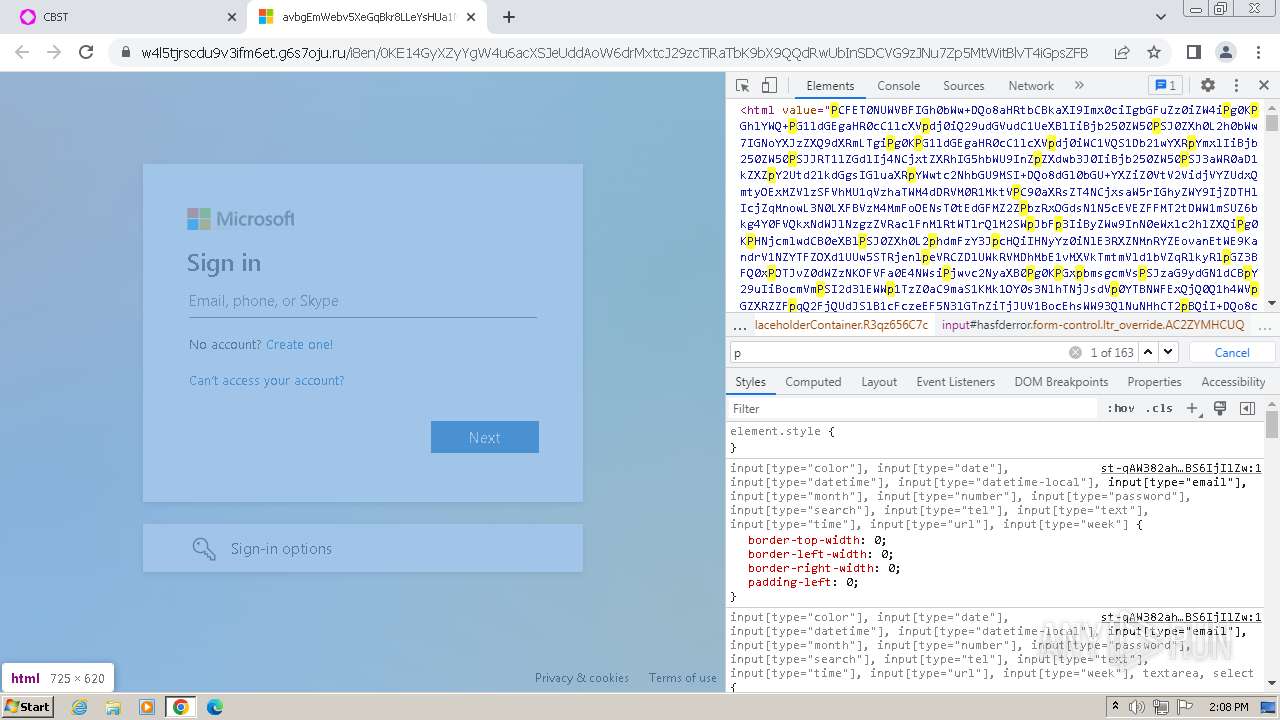1280x720 pixels.
Task: Open the volume speaker tray icon
Action: (1136, 707)
